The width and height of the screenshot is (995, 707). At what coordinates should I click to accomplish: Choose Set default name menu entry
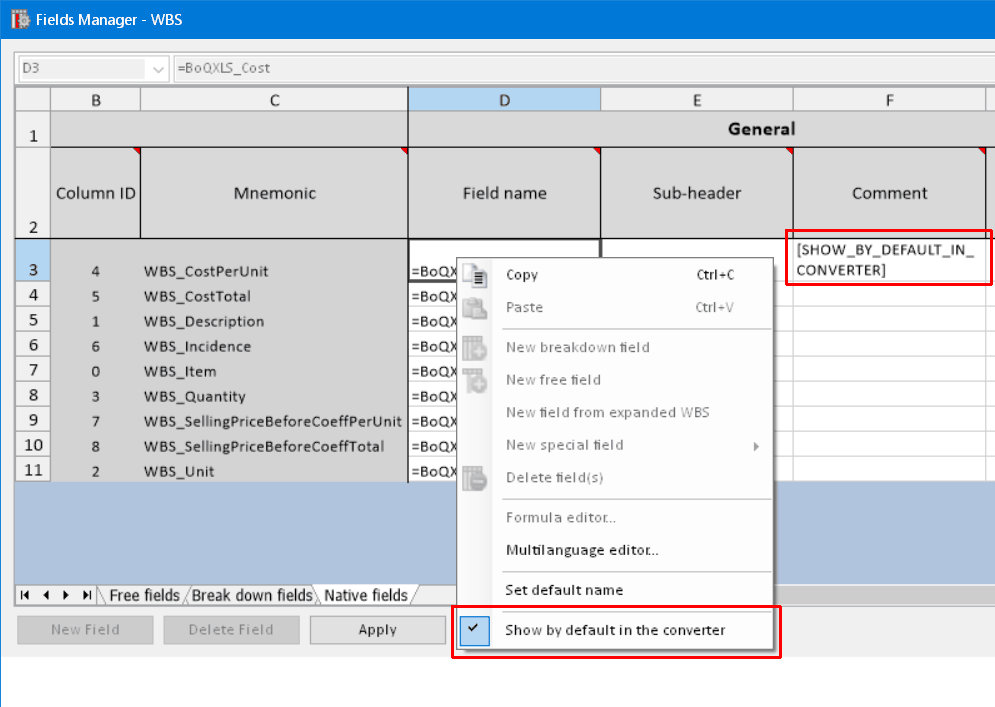564,590
